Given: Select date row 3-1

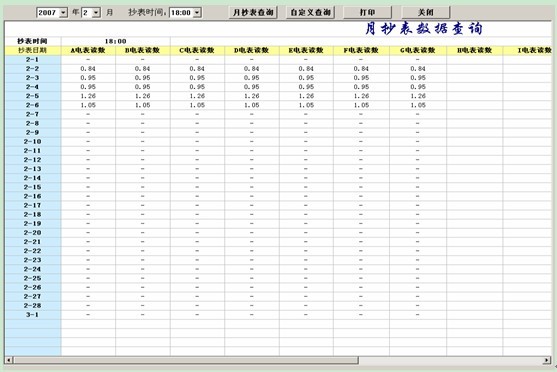Looking at the screenshot, I should (x=33, y=315).
